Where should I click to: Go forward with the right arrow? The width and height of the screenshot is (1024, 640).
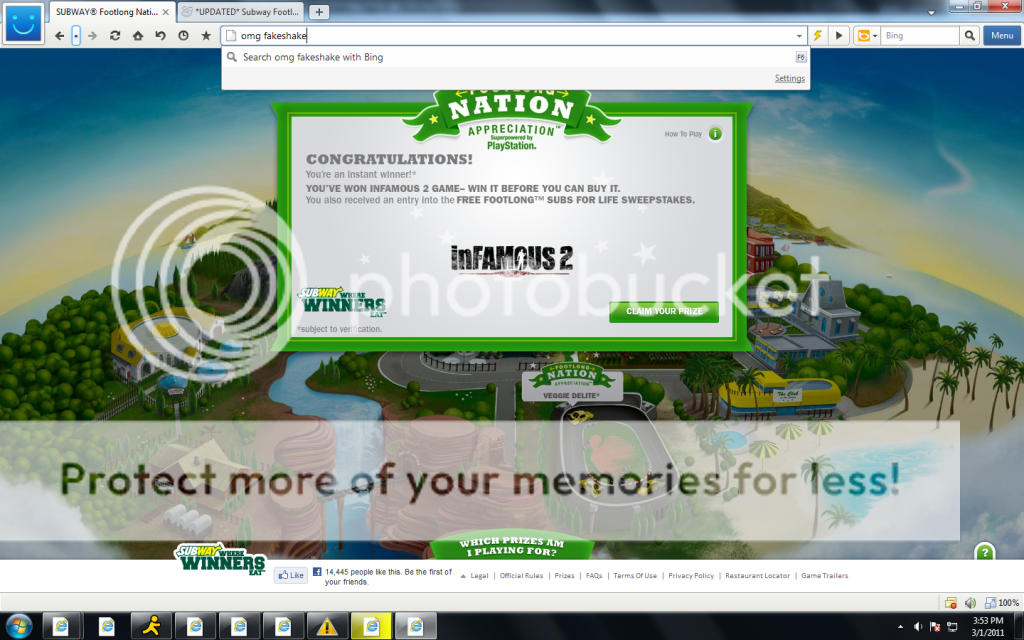pos(92,36)
